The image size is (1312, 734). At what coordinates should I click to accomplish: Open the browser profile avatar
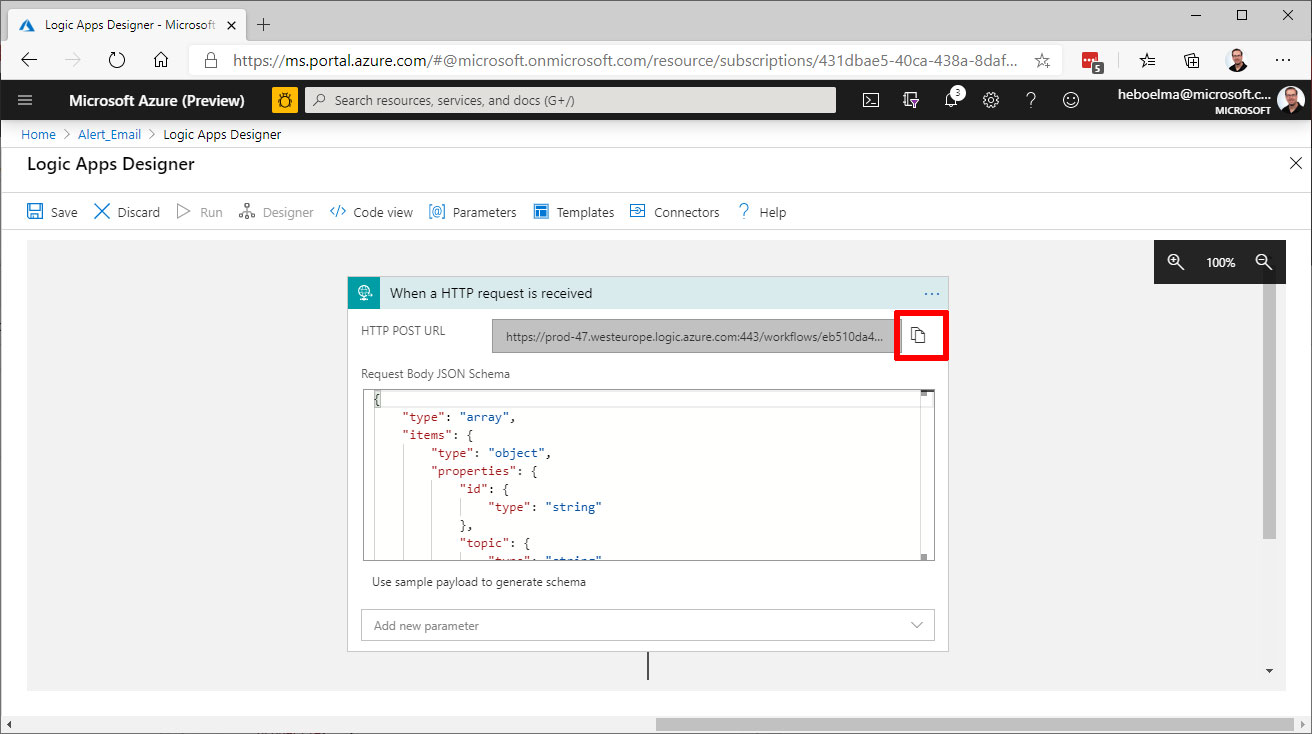click(1237, 60)
